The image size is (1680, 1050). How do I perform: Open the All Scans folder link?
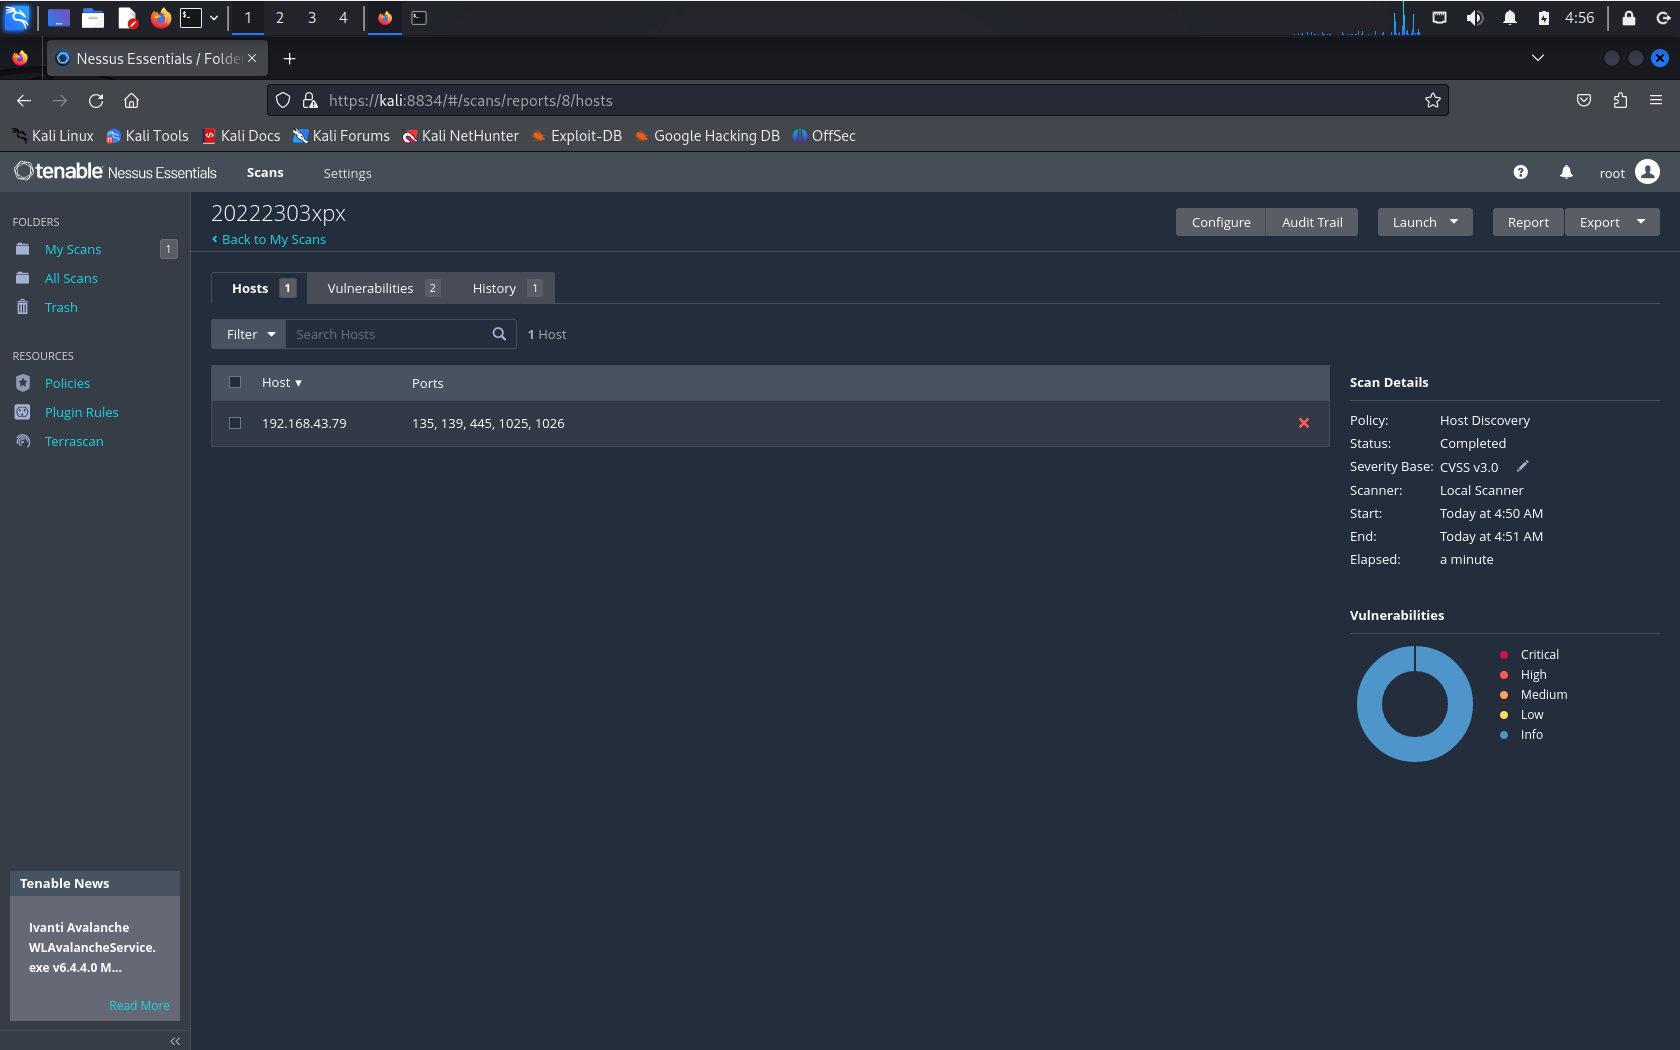(71, 278)
